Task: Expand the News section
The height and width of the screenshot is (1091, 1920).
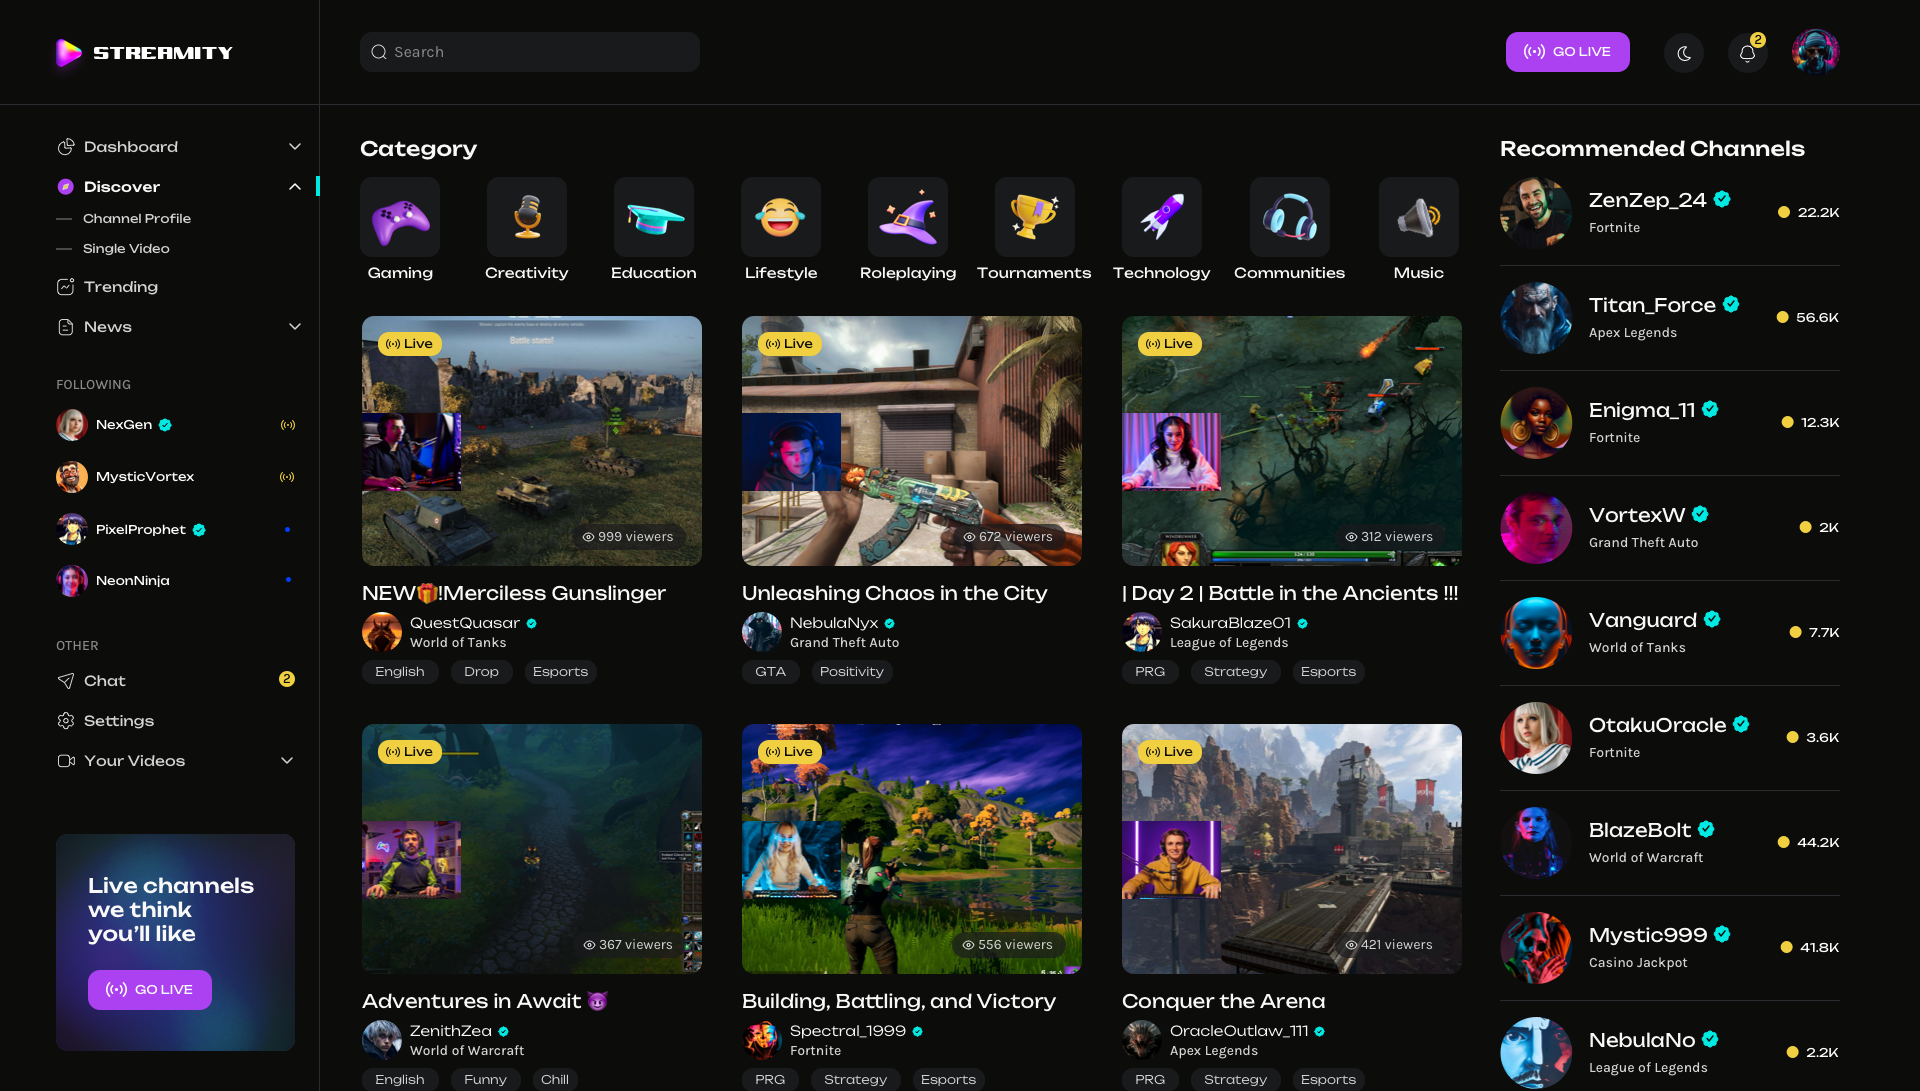Action: pos(295,327)
